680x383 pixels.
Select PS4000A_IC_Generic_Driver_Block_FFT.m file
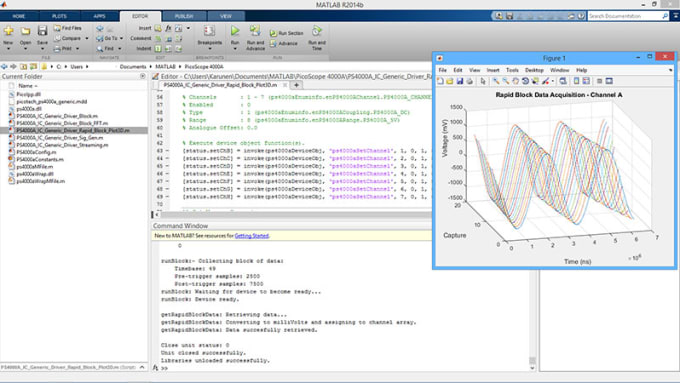pyautogui.click(x=62, y=123)
